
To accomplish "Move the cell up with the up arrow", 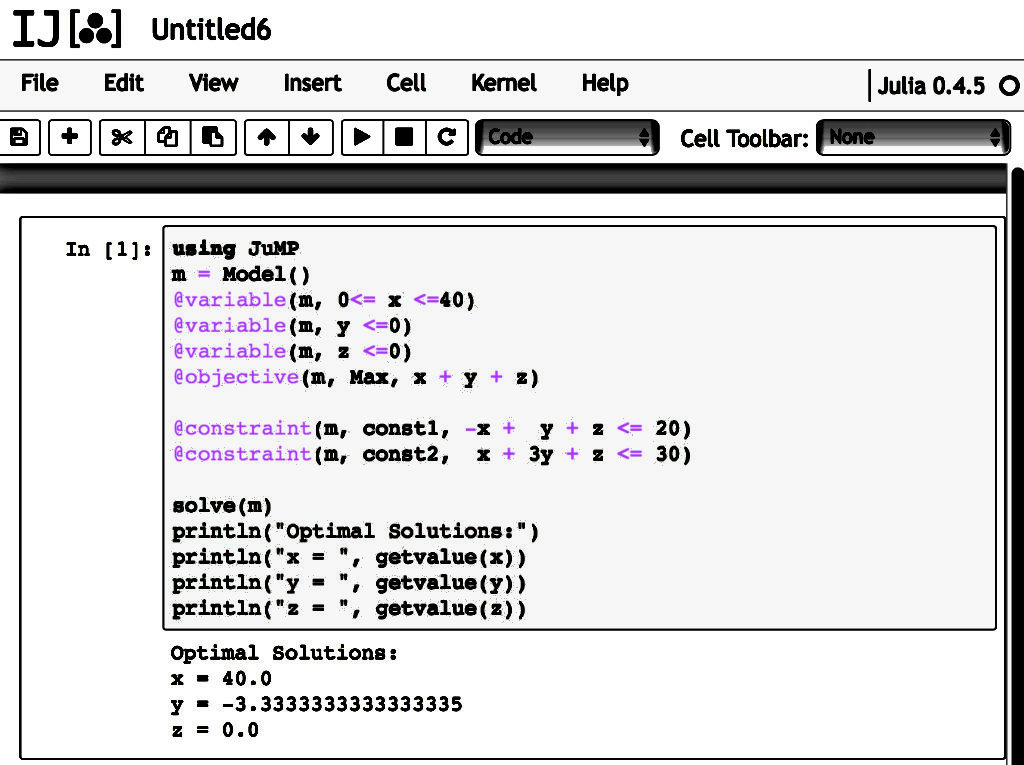I will tap(268, 138).
